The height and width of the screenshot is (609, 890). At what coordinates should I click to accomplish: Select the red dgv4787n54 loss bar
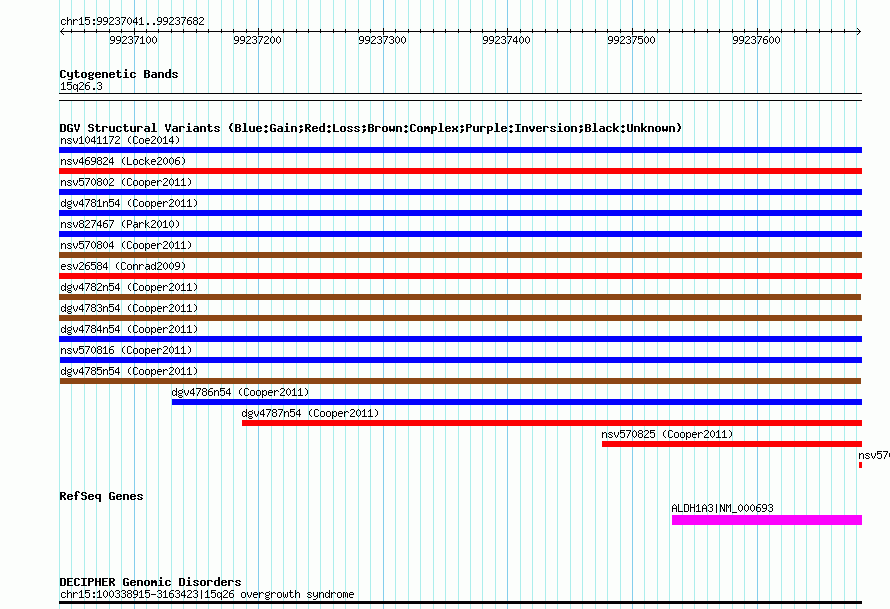[x=551, y=423]
